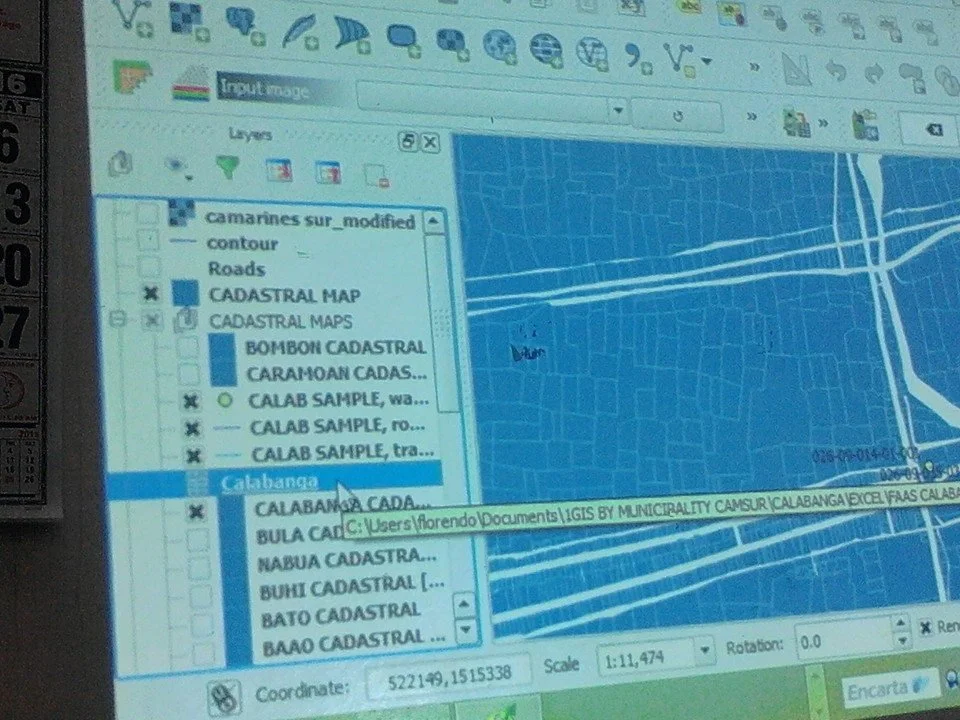Viewport: 960px width, 720px height.
Task: Click the Layers panel scroll-down arrow
Action: point(465,629)
